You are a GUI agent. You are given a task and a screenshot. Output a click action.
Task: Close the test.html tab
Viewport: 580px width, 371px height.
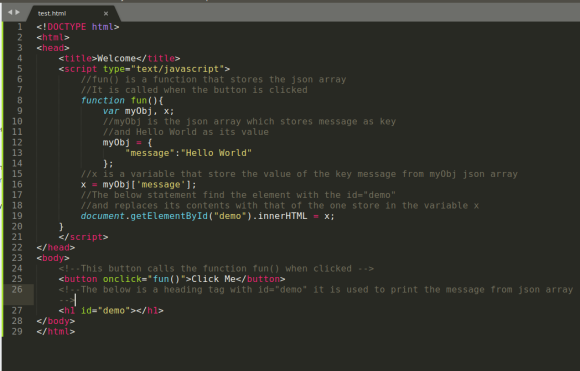(x=106, y=13)
